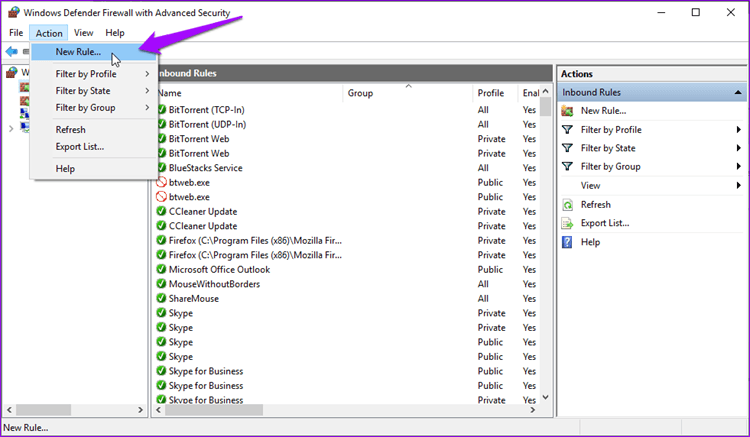
Task: Click green check icon beside BitTorrent (UDP-In)
Action: [162, 124]
